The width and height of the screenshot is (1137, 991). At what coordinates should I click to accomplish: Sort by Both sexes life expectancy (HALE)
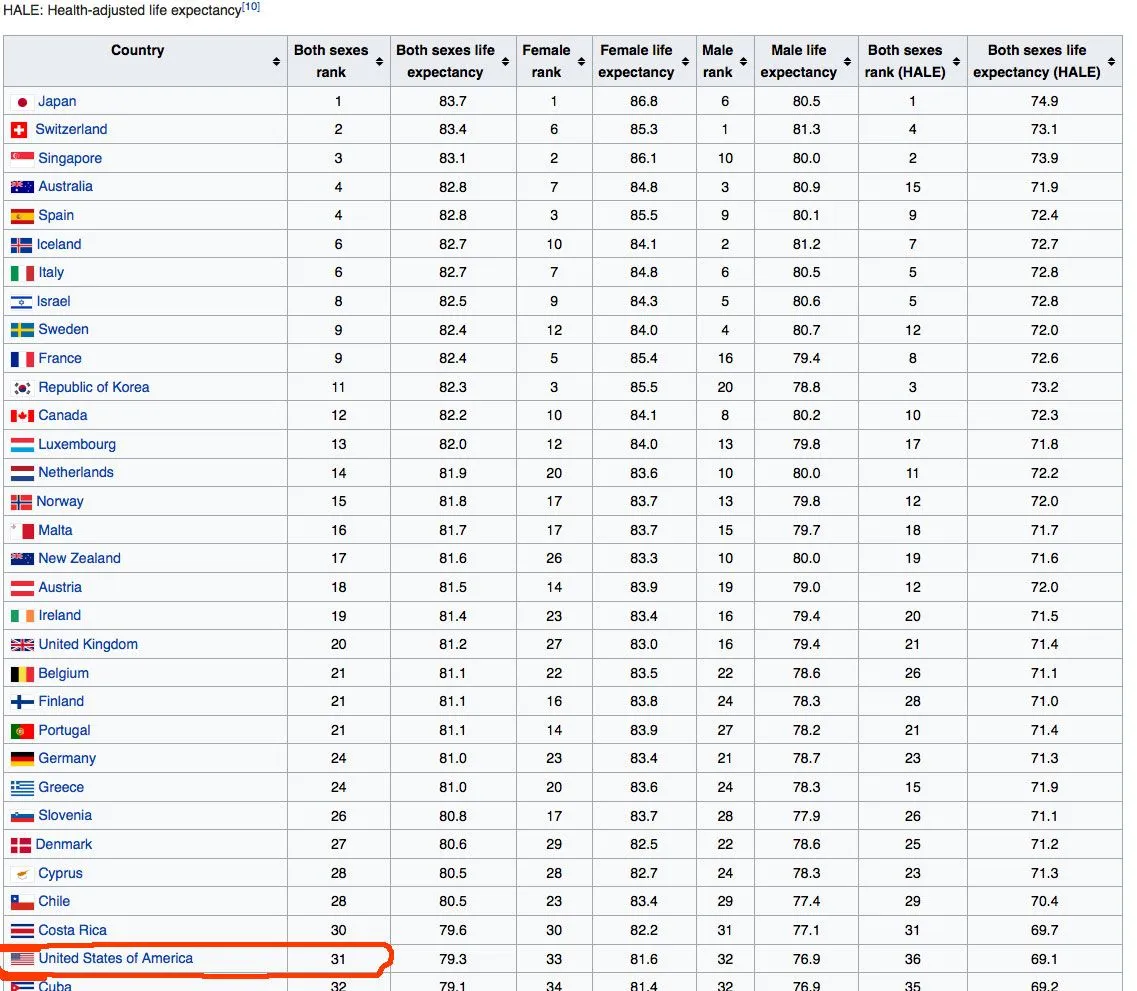pos(1111,62)
